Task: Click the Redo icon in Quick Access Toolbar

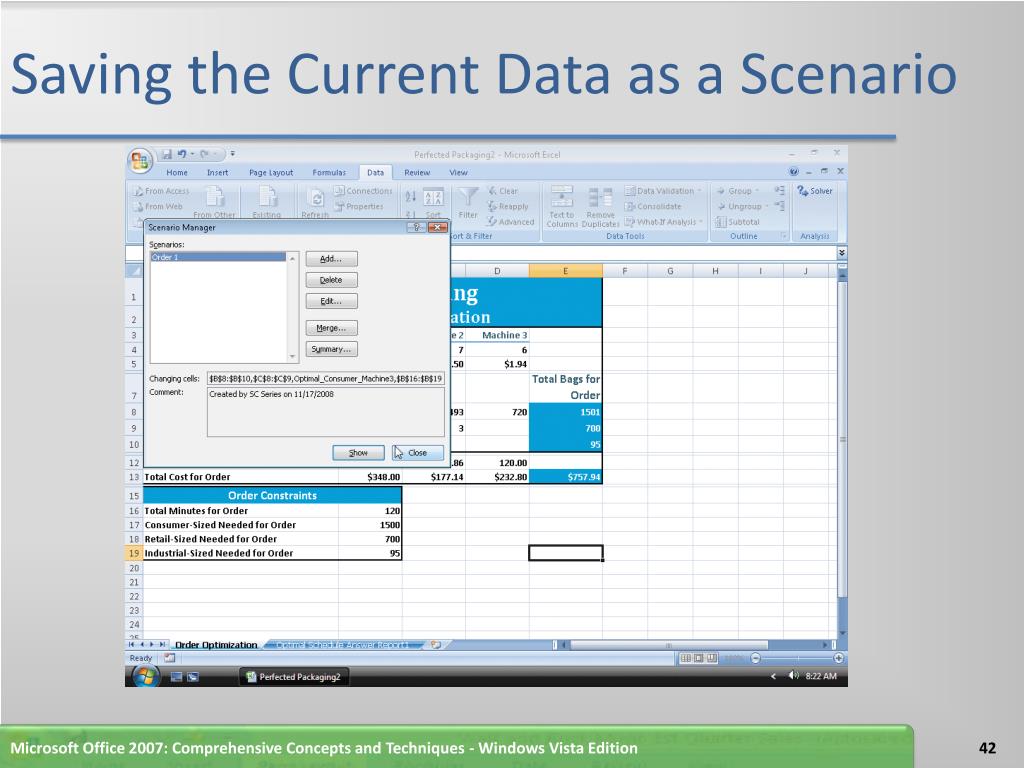Action: 204,154
